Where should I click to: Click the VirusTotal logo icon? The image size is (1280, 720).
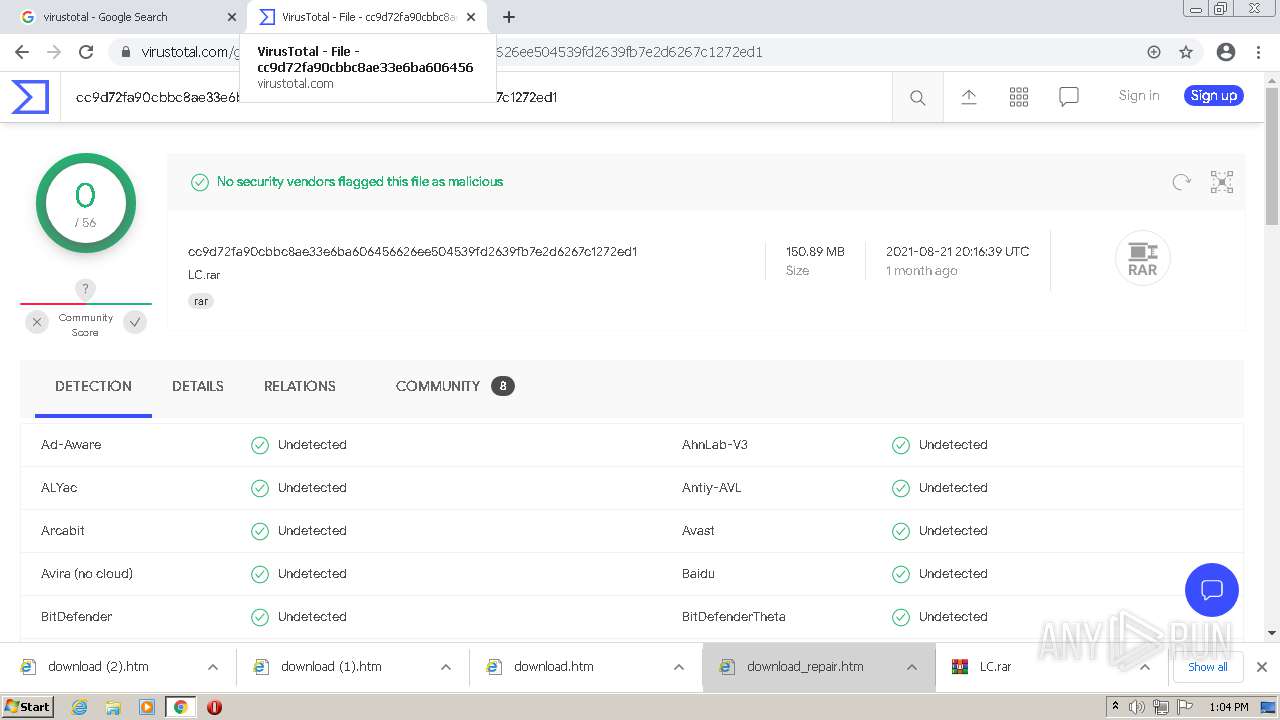click(30, 97)
